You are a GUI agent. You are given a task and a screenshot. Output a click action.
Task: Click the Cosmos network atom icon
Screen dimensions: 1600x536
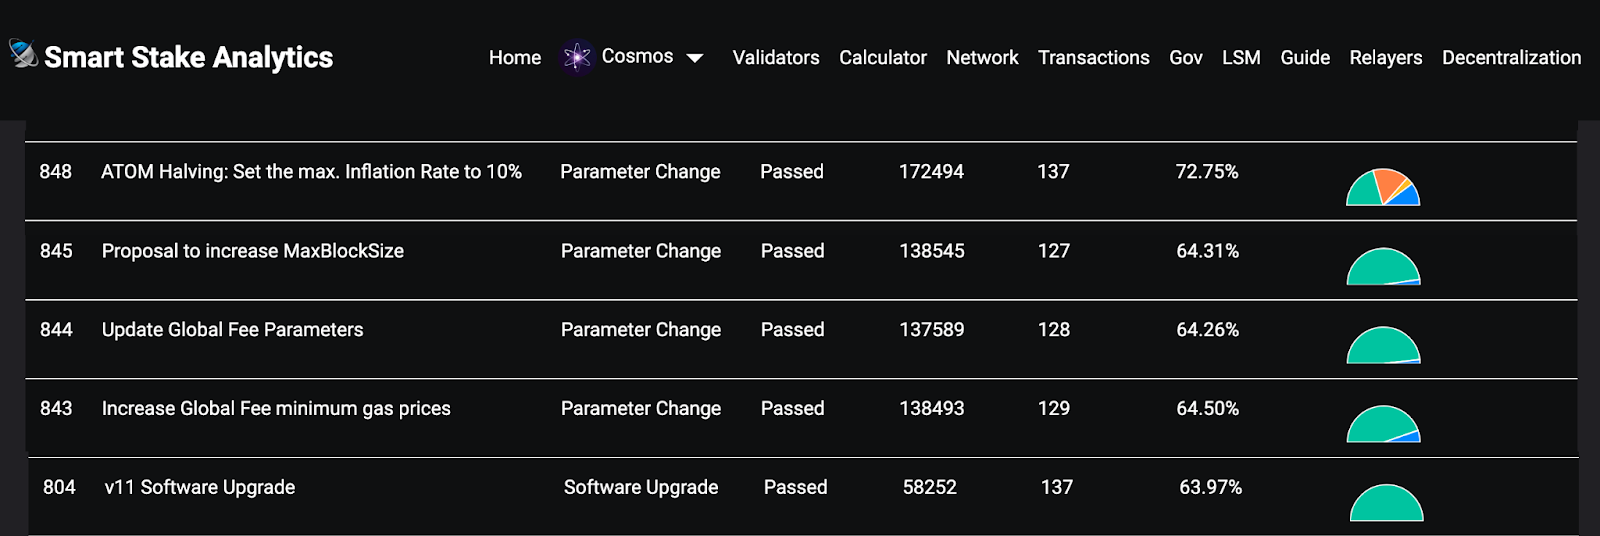click(x=577, y=57)
